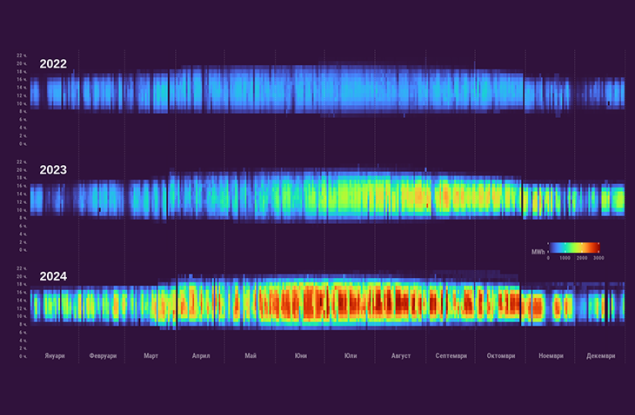Click the 0 ч. tick on 2024 axis

tap(22, 356)
